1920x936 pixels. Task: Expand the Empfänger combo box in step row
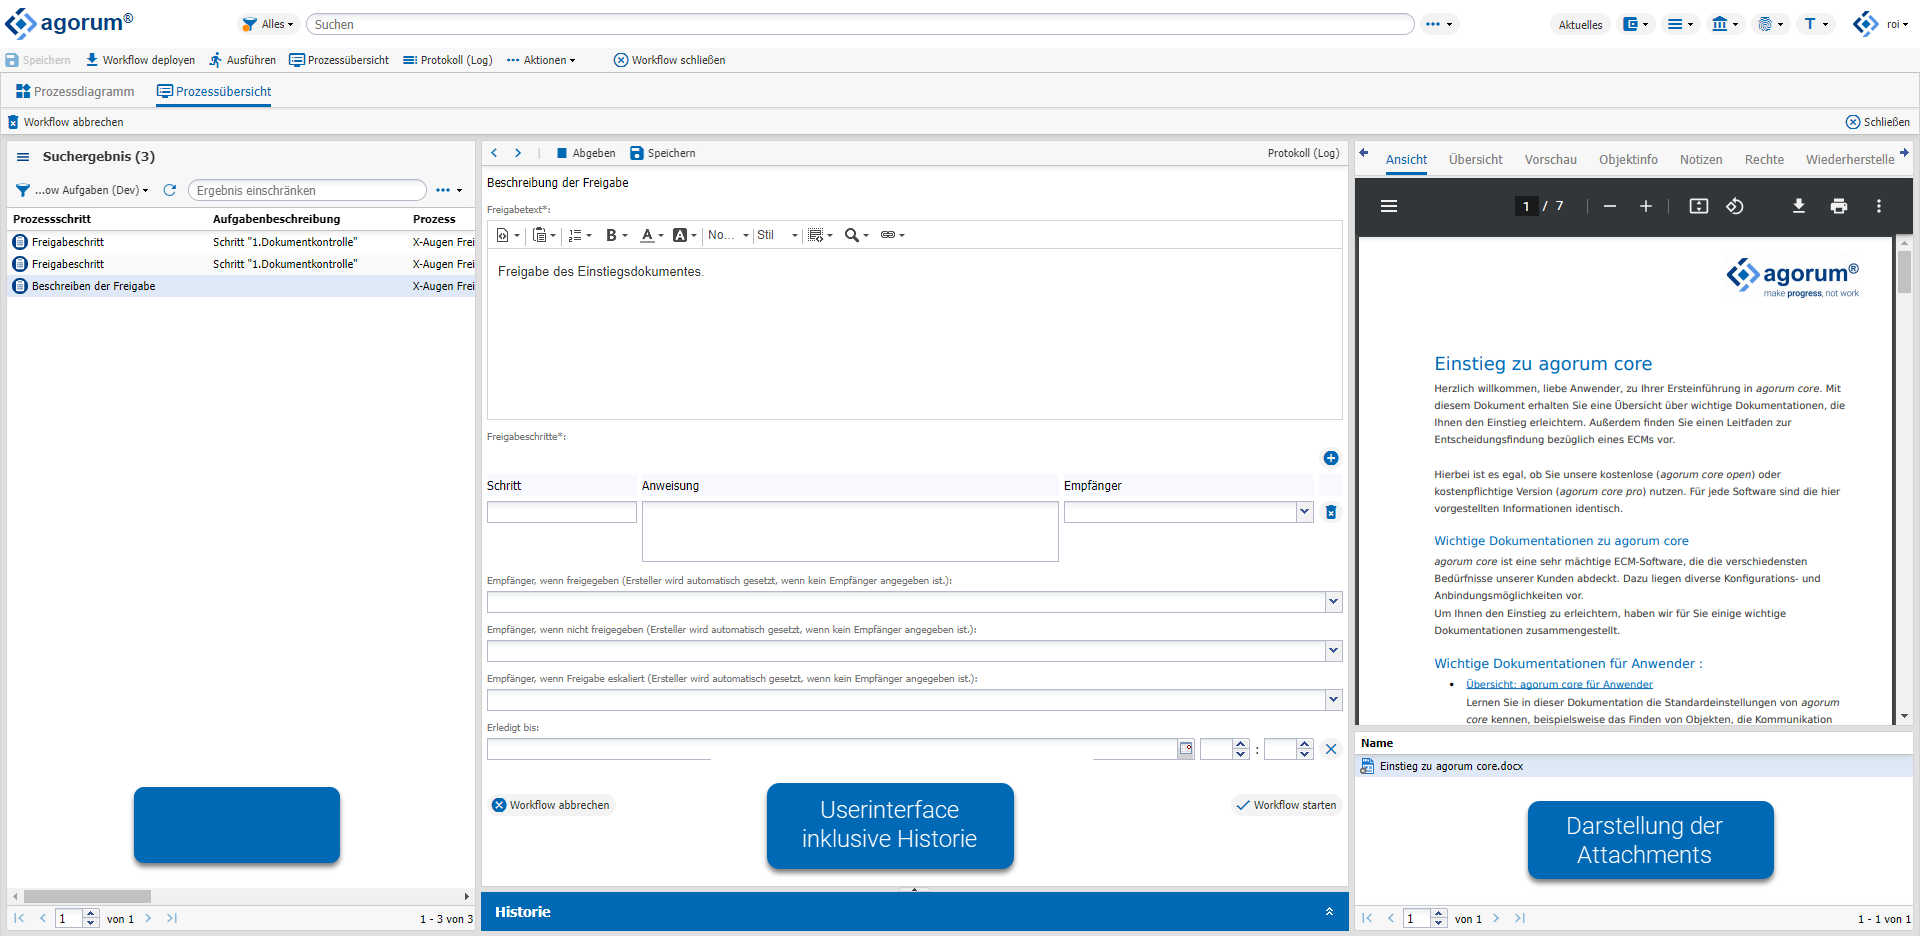[x=1304, y=512]
